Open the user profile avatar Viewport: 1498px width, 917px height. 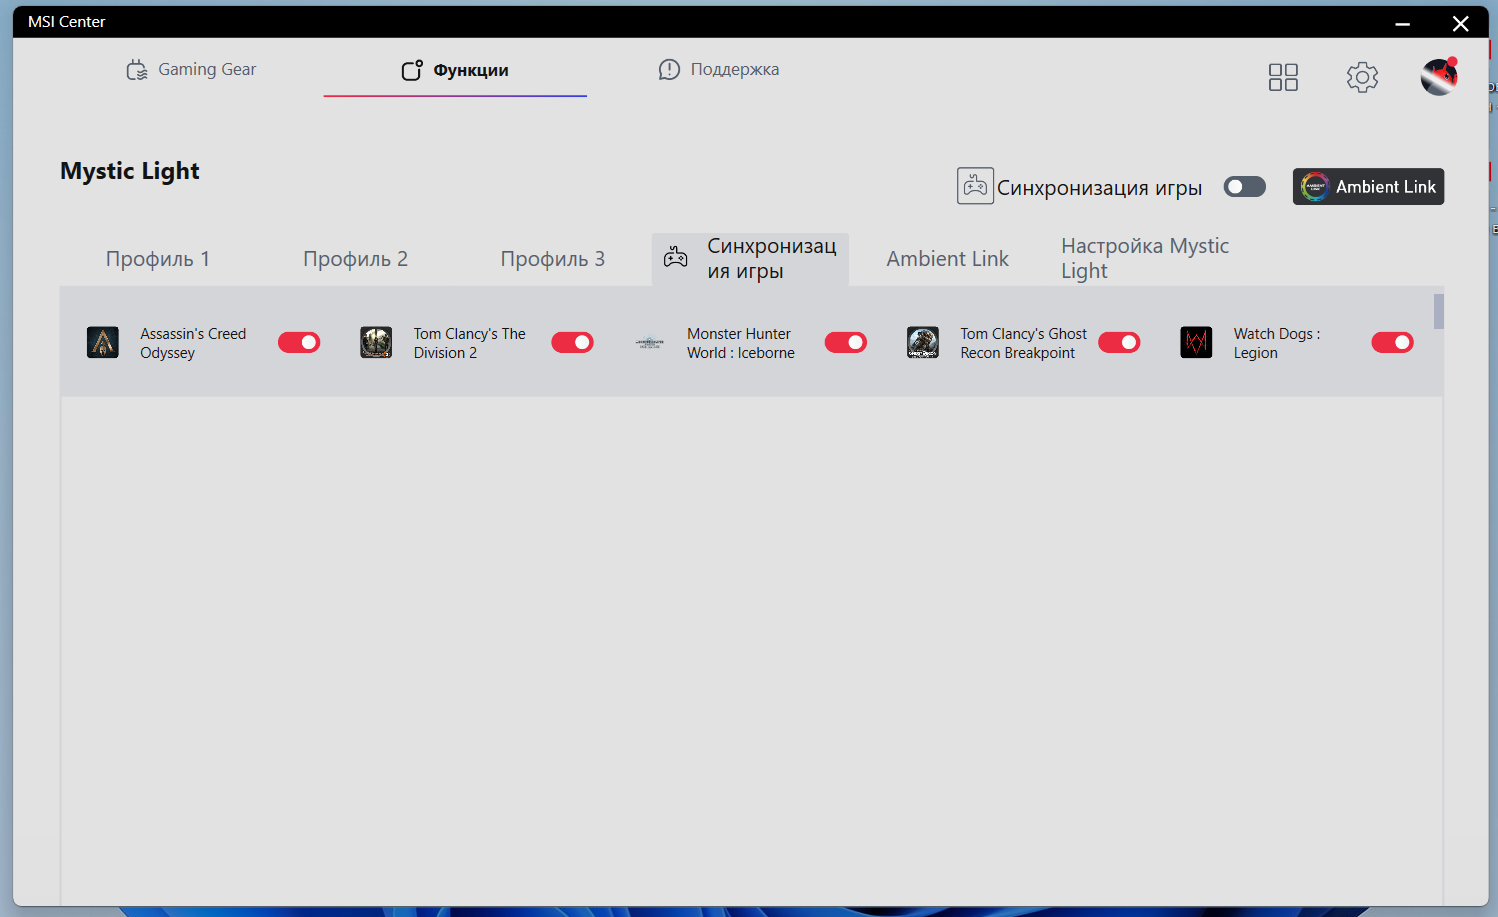point(1439,76)
